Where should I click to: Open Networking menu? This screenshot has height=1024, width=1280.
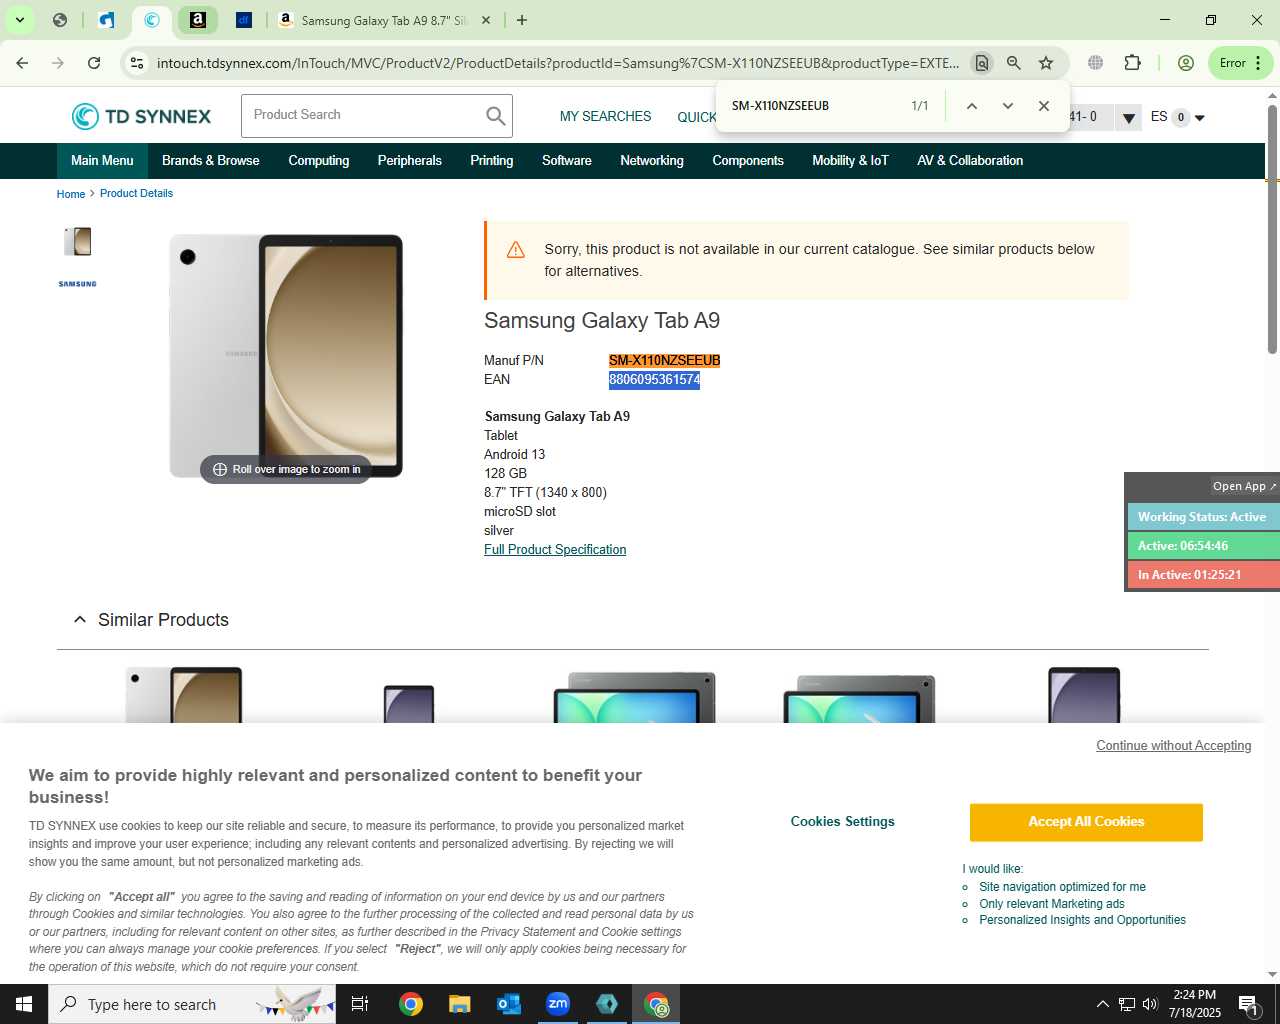(652, 161)
